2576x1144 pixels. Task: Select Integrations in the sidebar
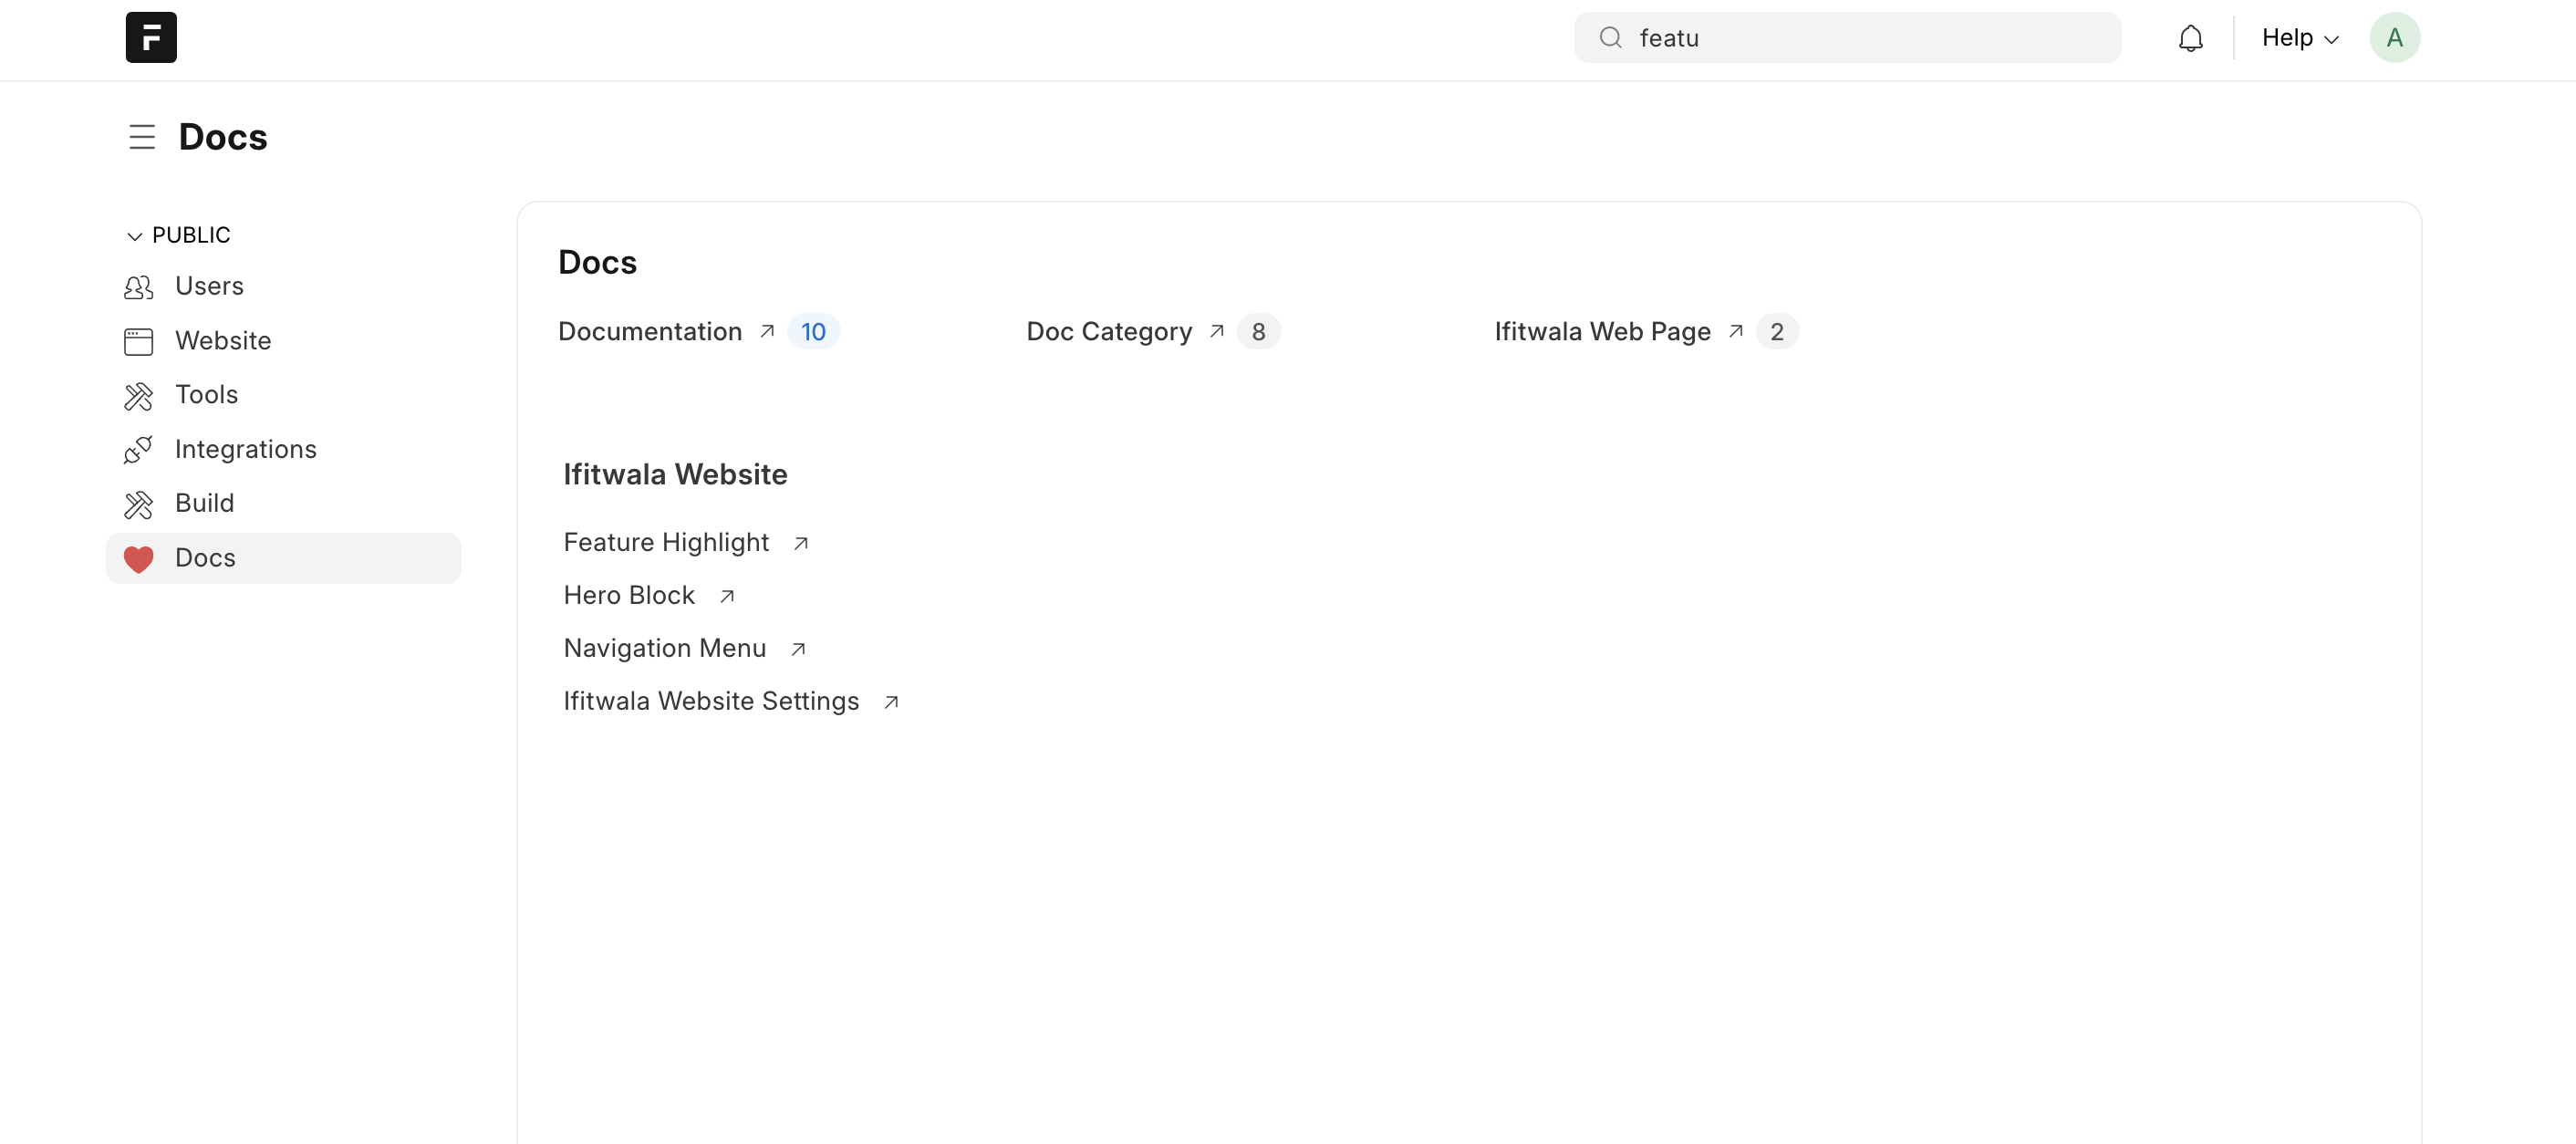(x=245, y=449)
